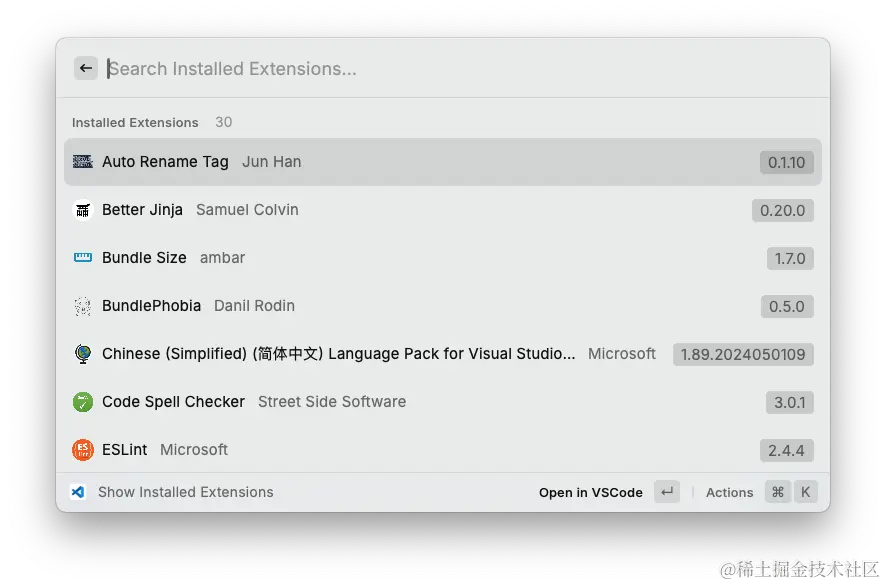
Task: Click Show Installed Extensions label
Action: (x=185, y=492)
